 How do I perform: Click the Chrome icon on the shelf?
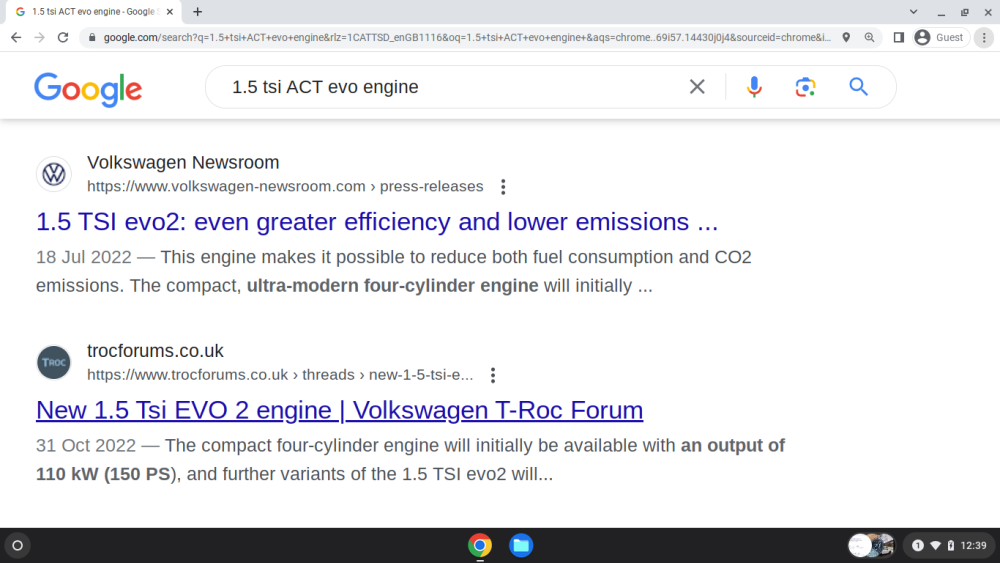click(480, 545)
